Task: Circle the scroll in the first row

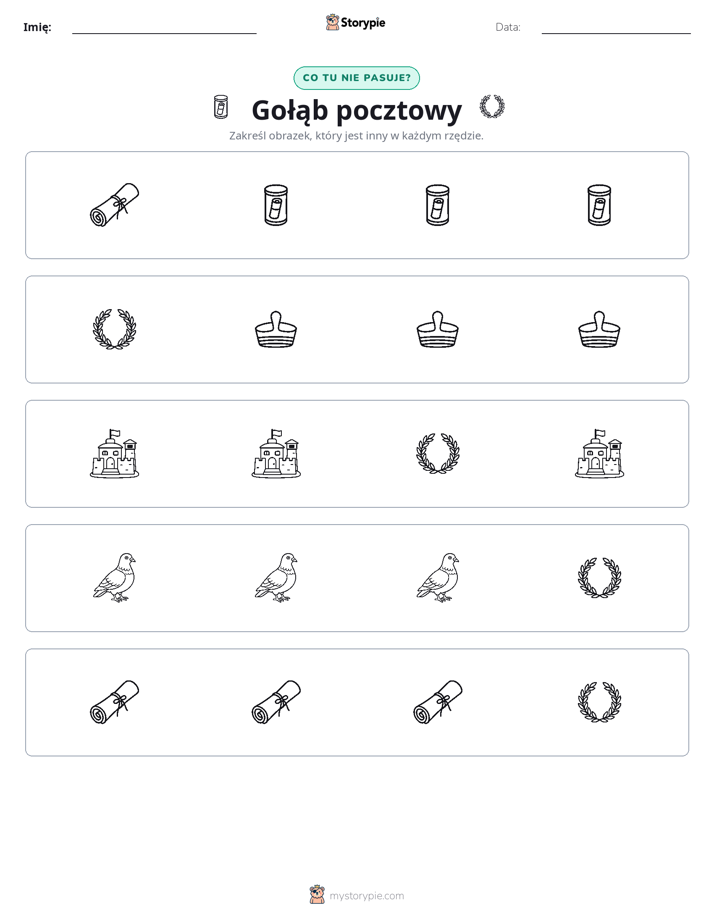Action: (114, 205)
